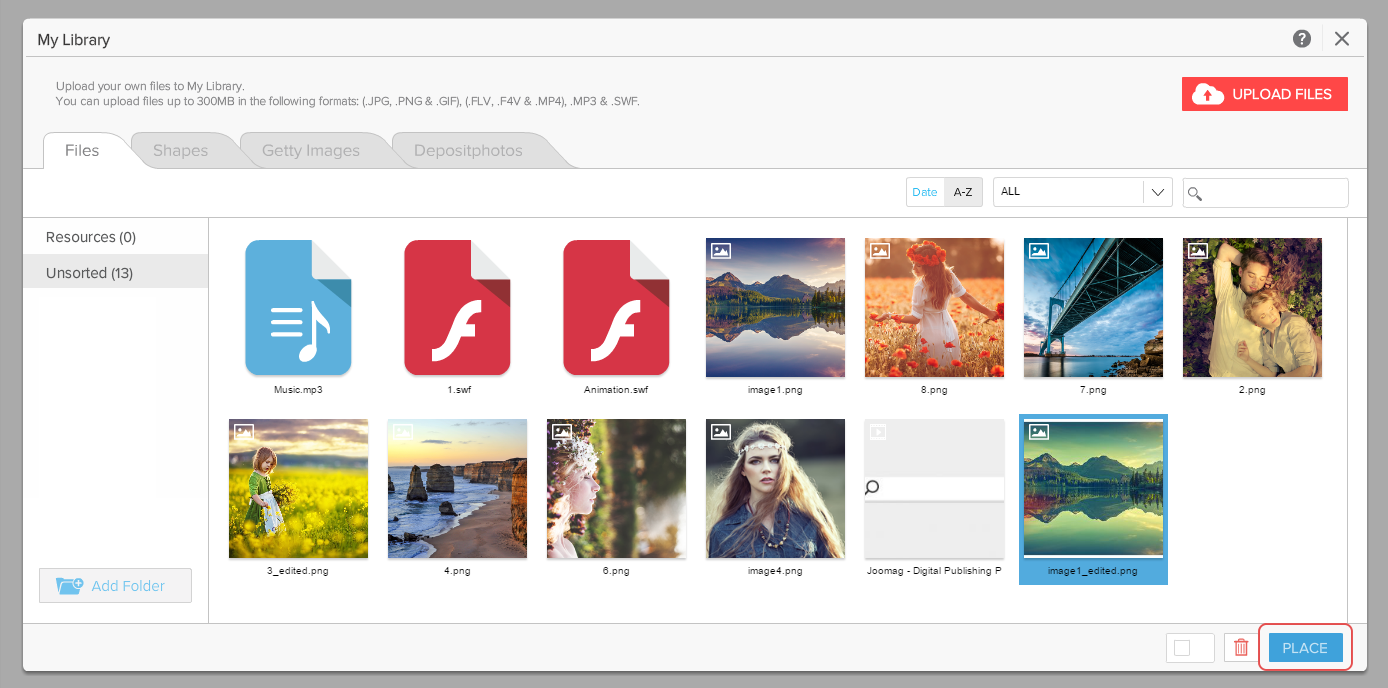This screenshot has height=688, width=1388.
Task: Tick the select-all checkbox beside trash
Action: (x=1182, y=648)
